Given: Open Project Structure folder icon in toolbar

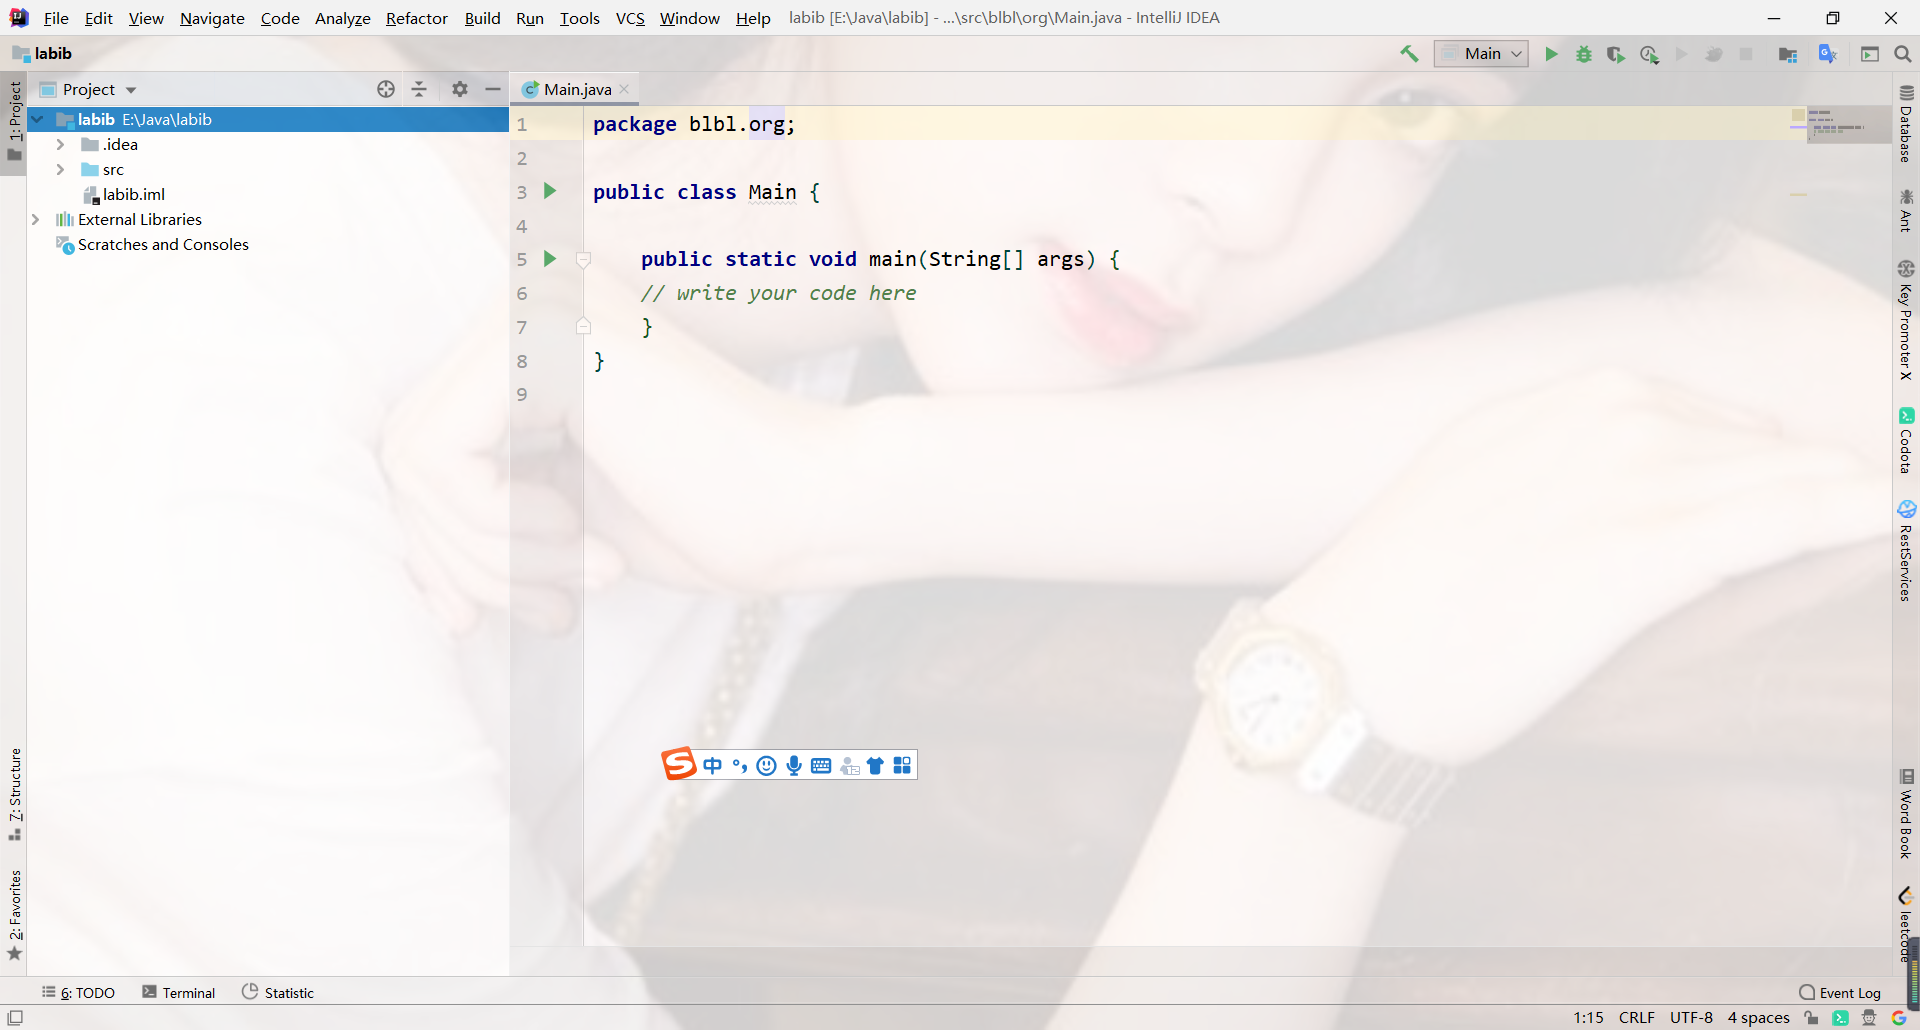Looking at the screenshot, I should coord(1788,54).
